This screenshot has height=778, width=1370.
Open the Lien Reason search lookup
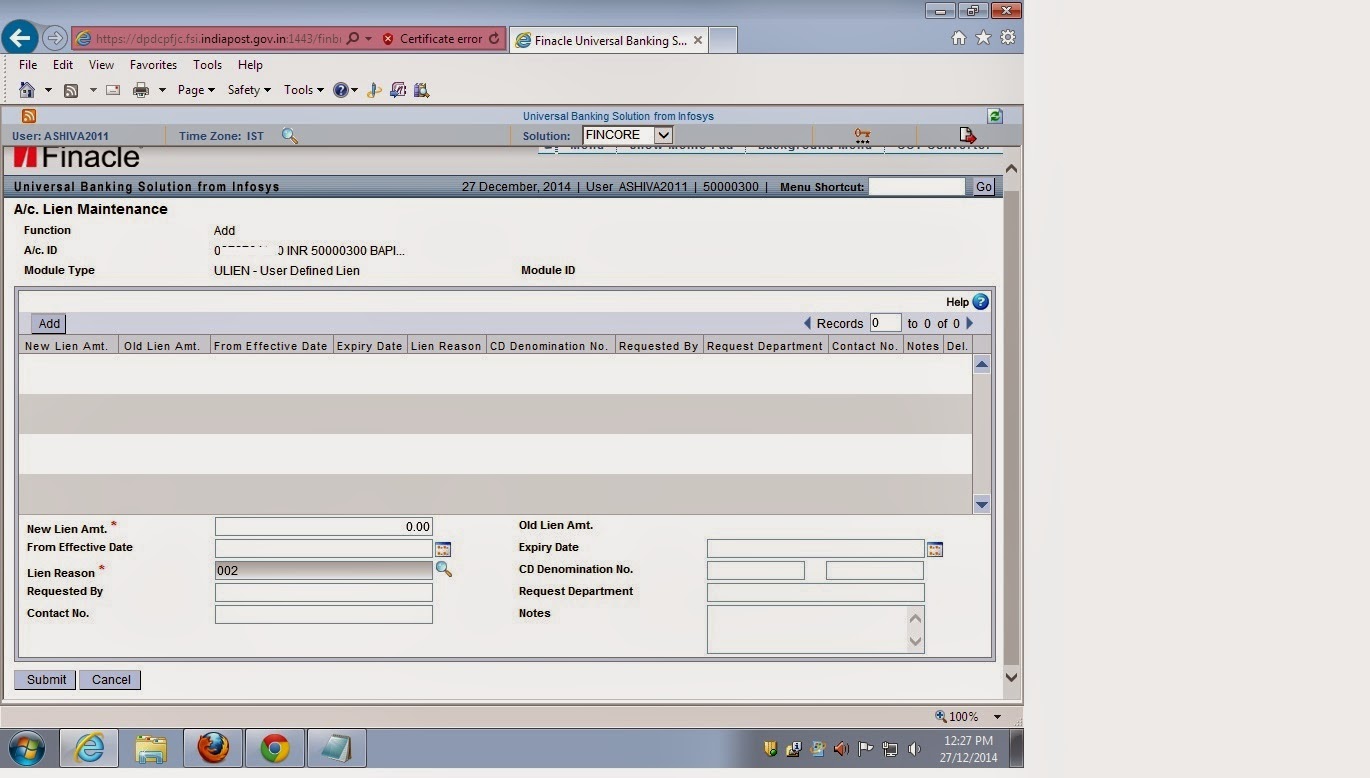coord(444,569)
